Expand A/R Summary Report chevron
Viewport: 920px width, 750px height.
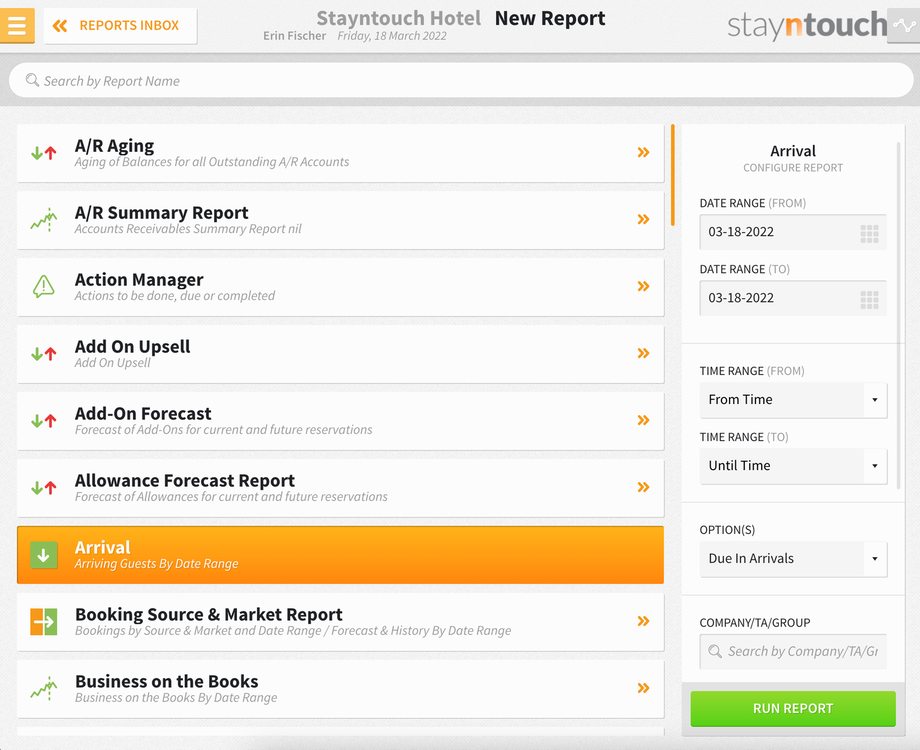click(644, 219)
